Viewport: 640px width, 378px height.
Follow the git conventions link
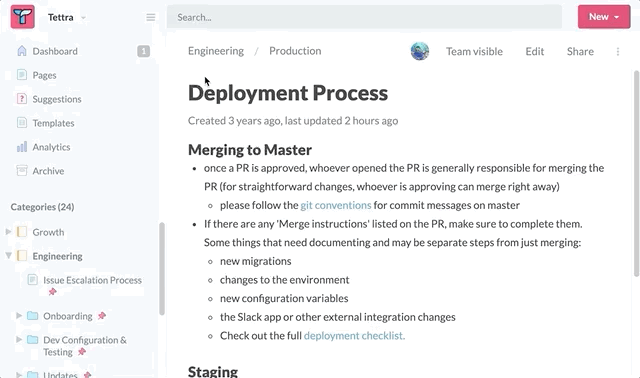(336, 205)
